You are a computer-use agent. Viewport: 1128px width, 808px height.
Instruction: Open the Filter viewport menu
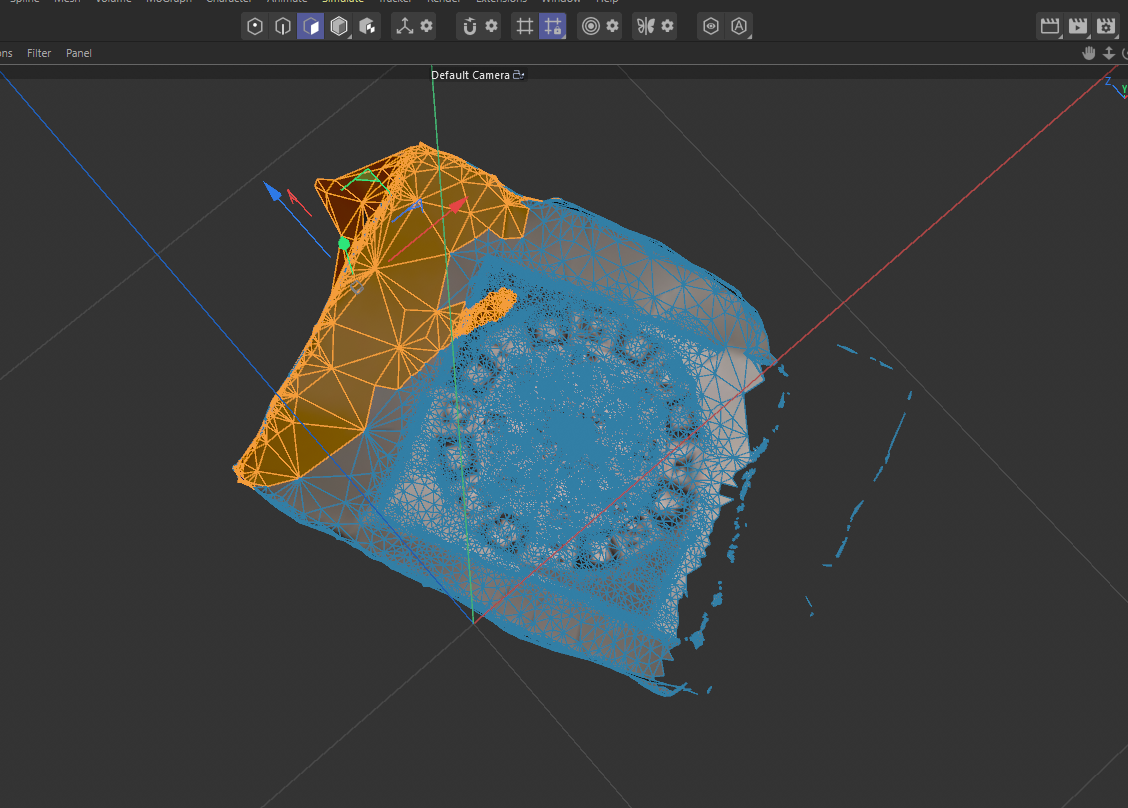(39, 53)
